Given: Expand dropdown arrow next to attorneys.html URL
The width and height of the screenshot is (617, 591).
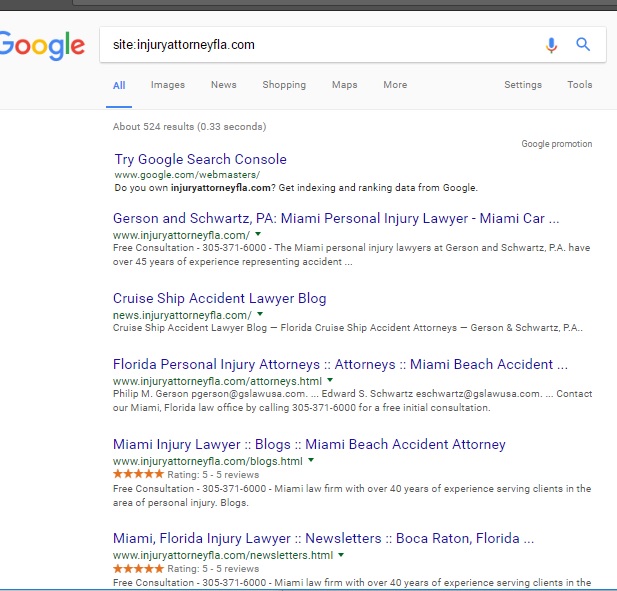Looking at the screenshot, I should (330, 380).
